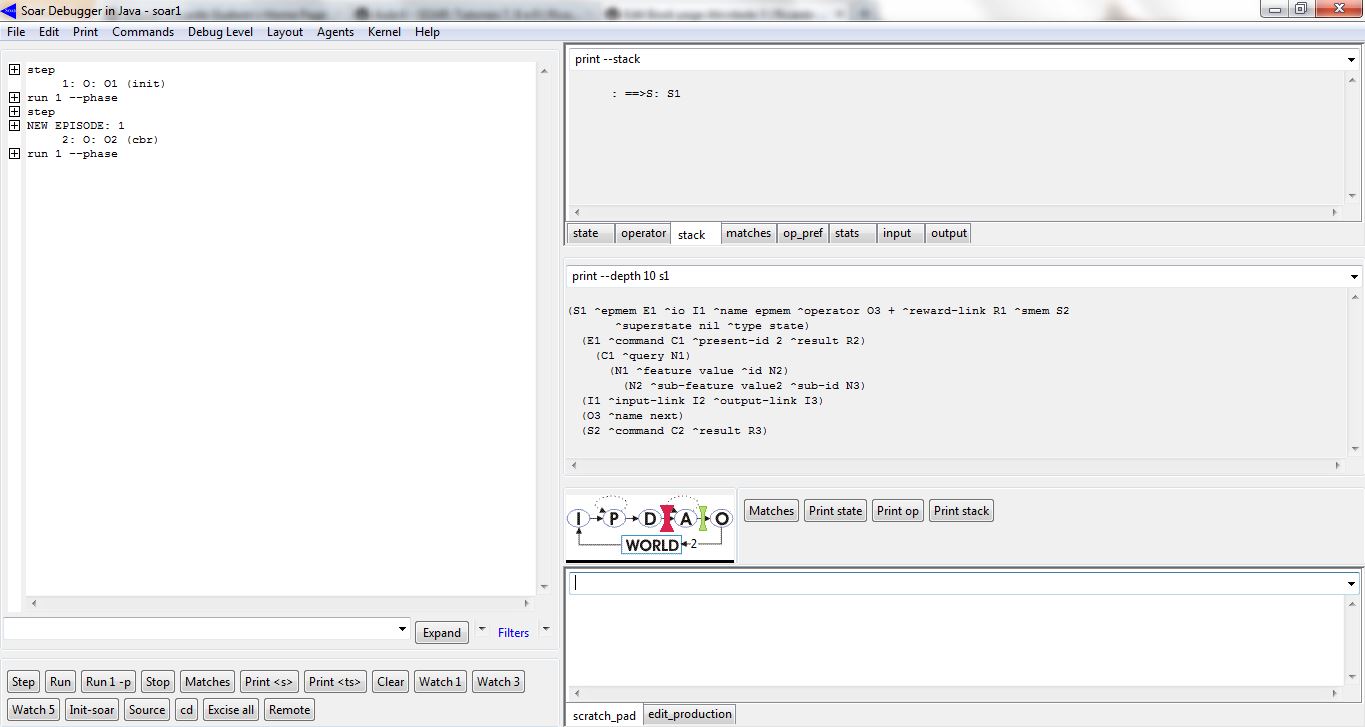1365x727 pixels.
Task: Switch to the edit_production tab
Action: pos(689,714)
